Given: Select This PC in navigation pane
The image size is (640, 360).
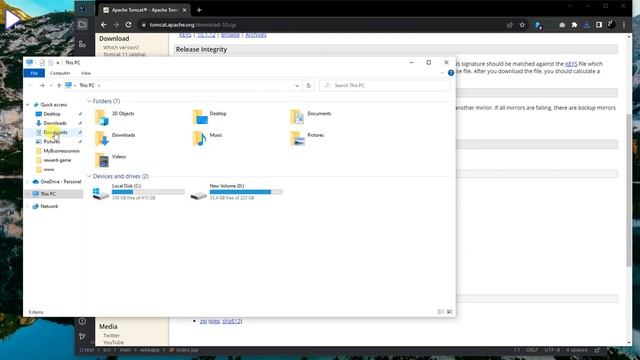Looking at the screenshot, I should point(48,194).
